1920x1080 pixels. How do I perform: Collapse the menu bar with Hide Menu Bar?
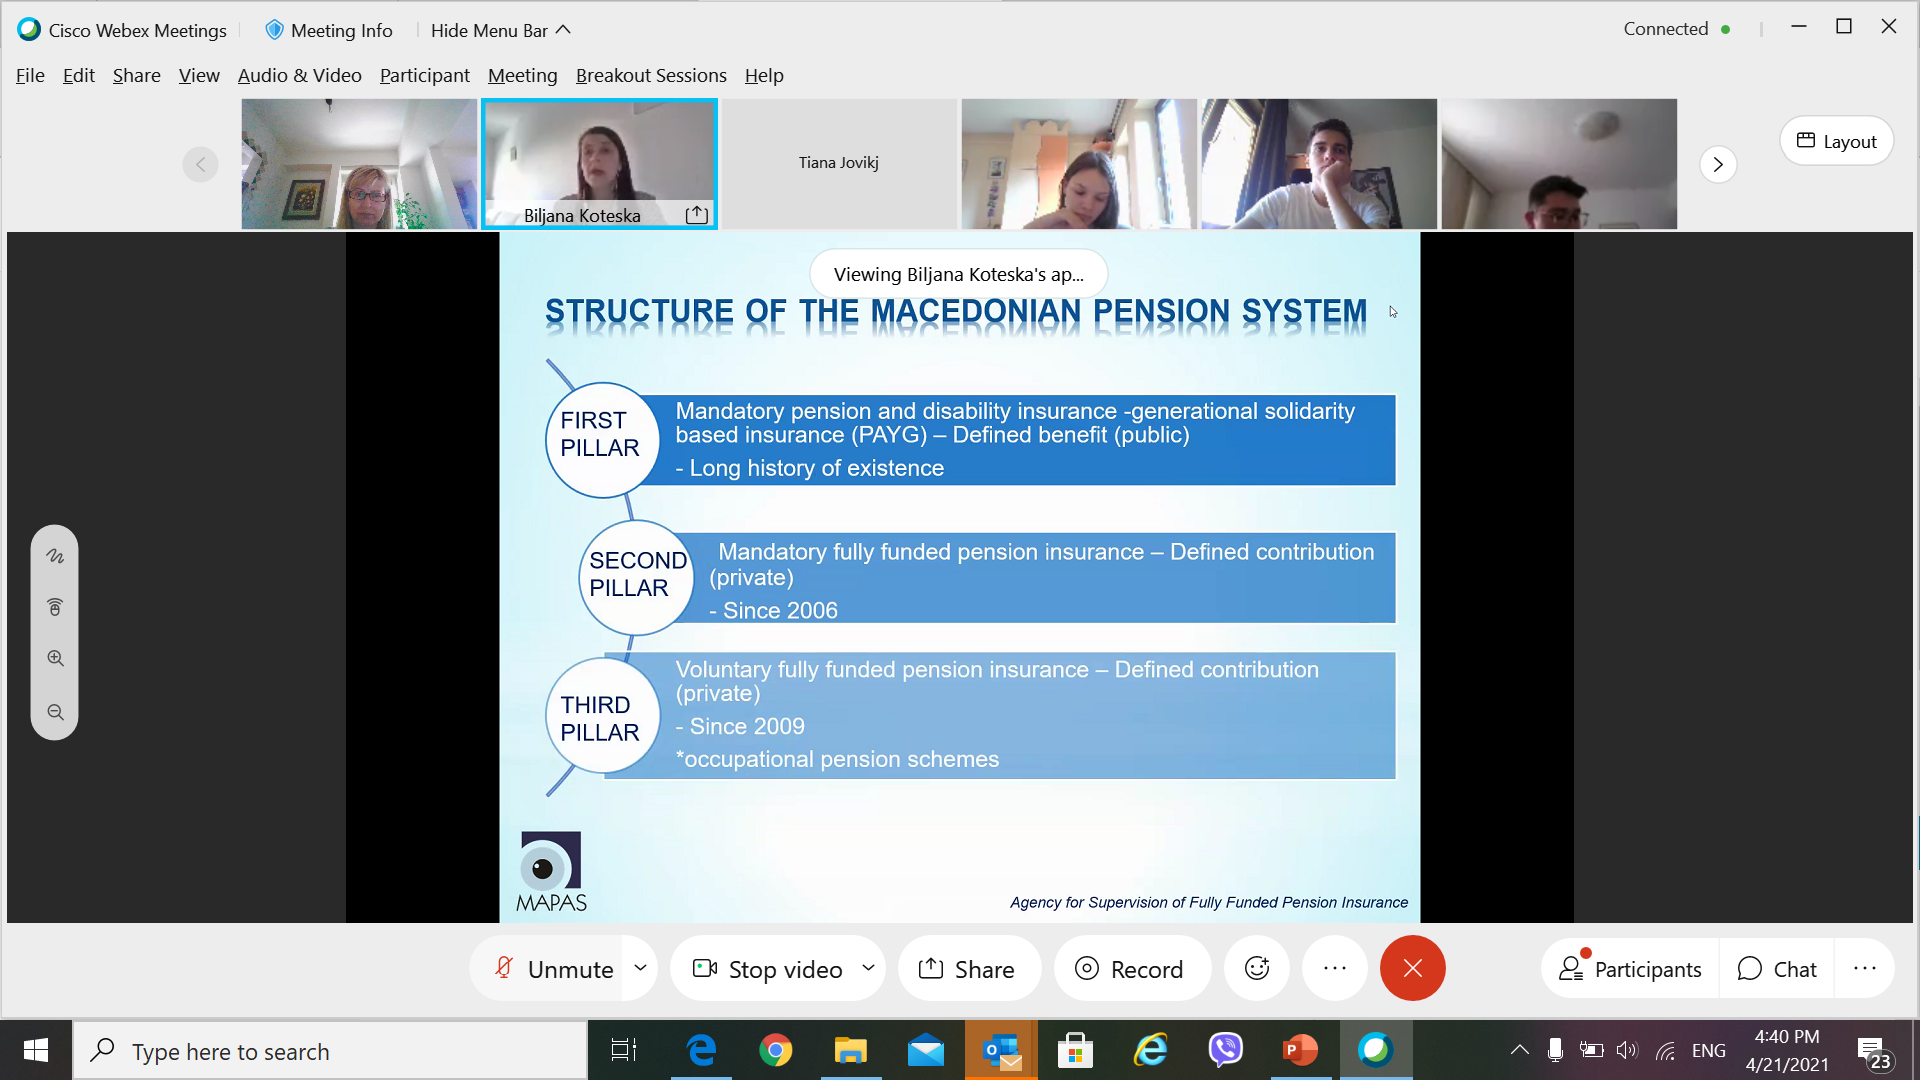500,30
